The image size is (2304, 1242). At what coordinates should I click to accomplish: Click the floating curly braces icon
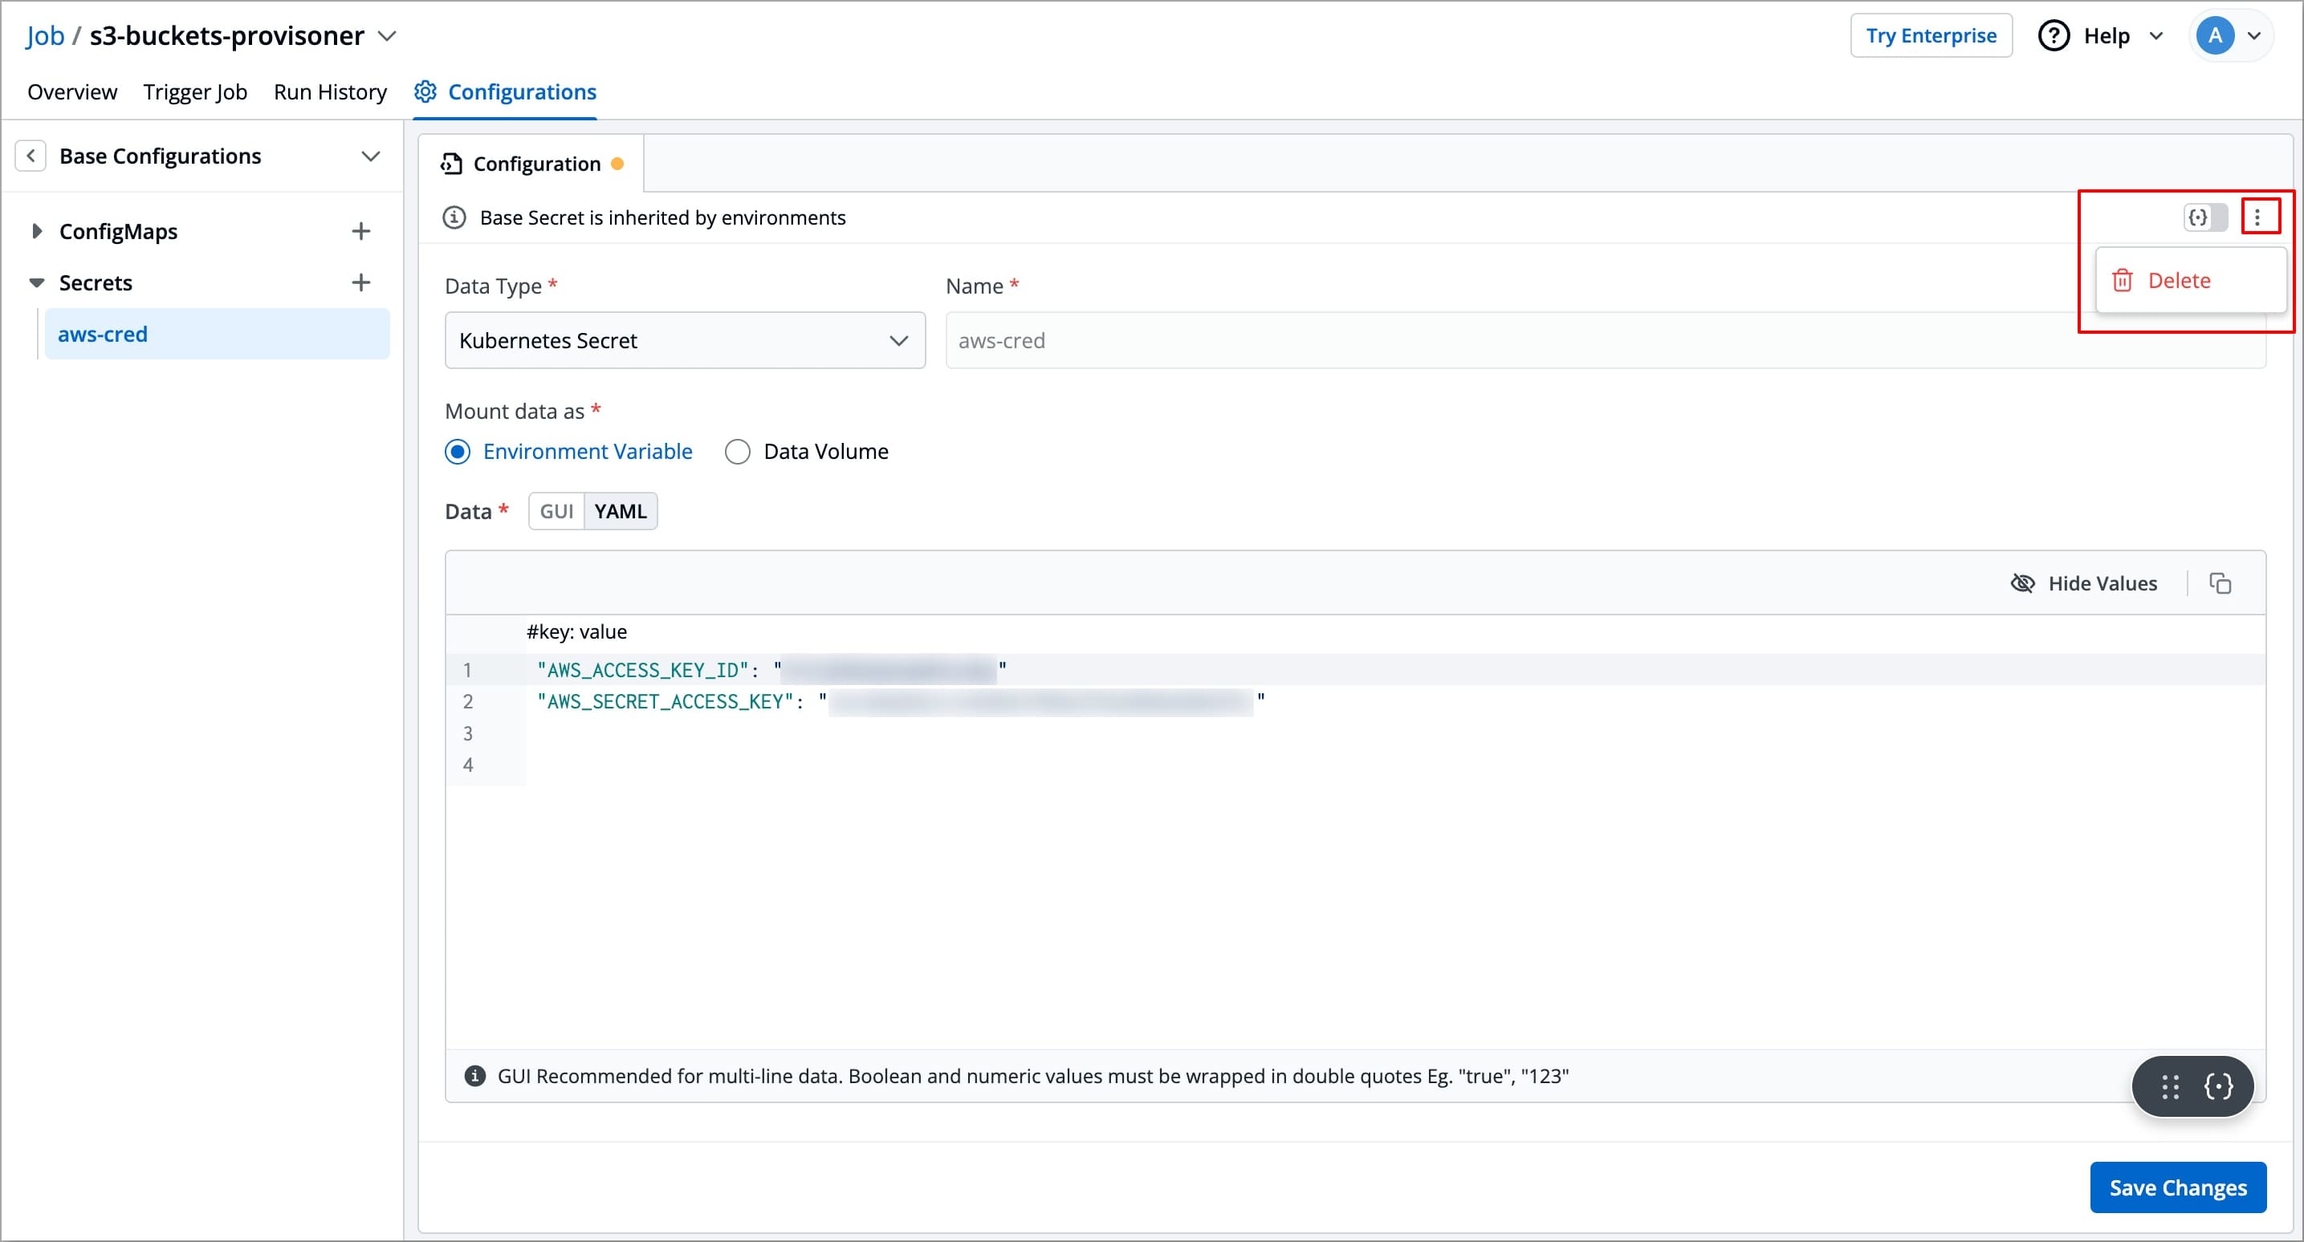click(x=2218, y=1086)
